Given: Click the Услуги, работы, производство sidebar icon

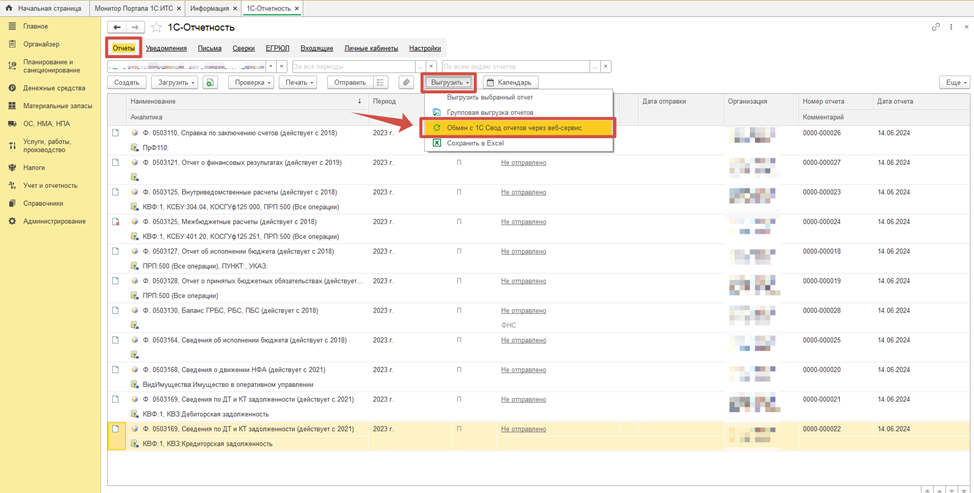Looking at the screenshot, I should tap(12, 146).
